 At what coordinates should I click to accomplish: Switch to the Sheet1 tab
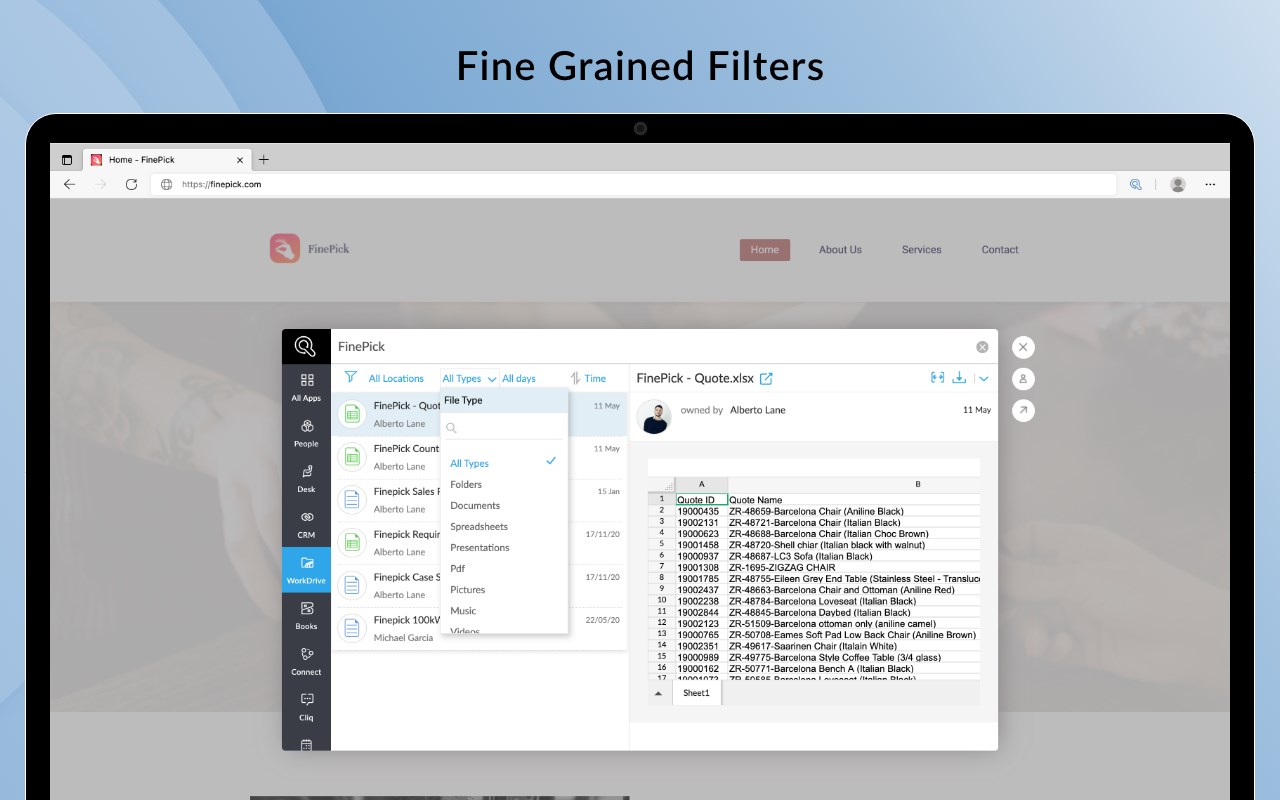696,693
